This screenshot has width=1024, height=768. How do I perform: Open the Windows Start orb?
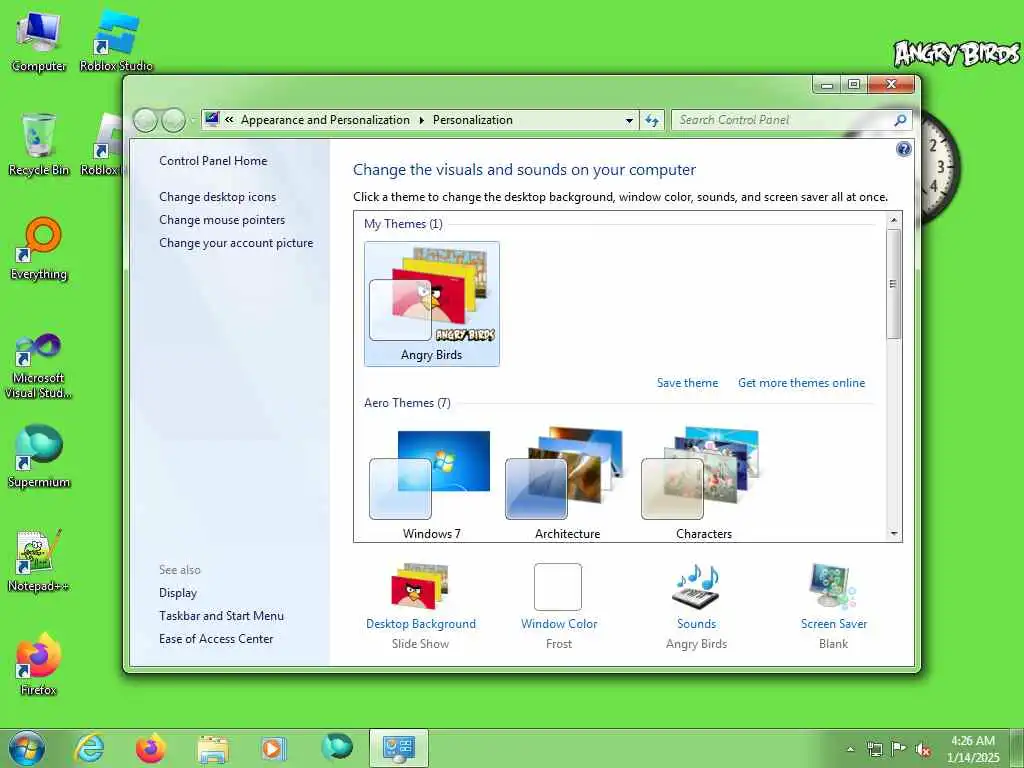tap(27, 748)
